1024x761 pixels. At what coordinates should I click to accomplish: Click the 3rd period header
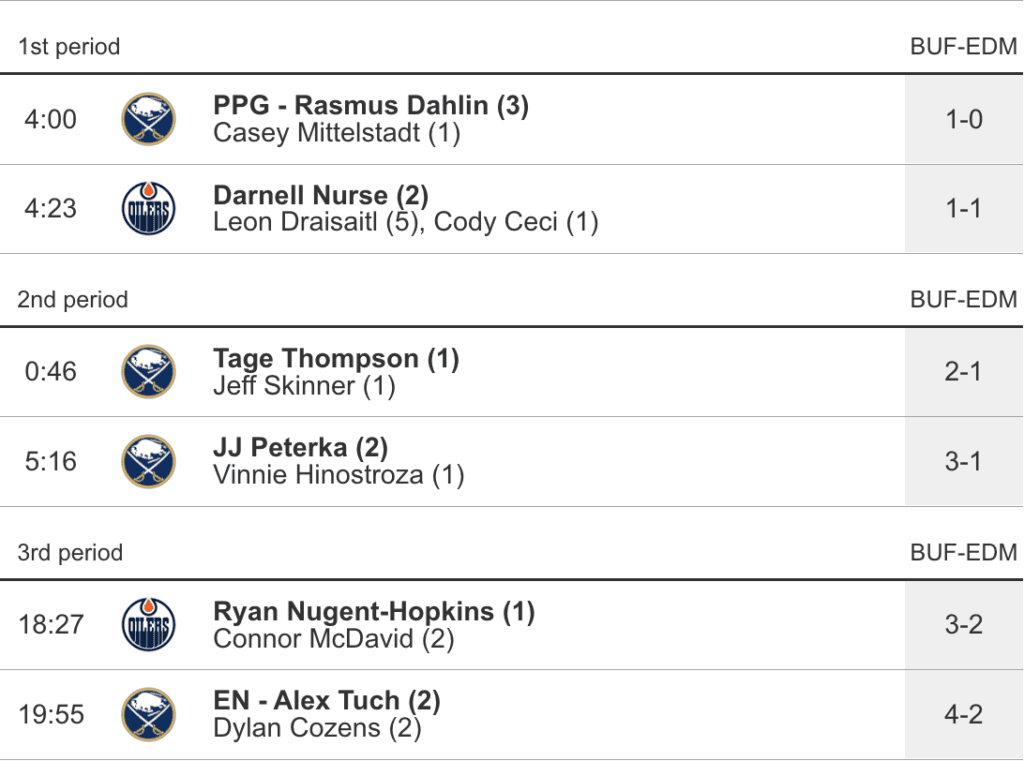click(70, 553)
